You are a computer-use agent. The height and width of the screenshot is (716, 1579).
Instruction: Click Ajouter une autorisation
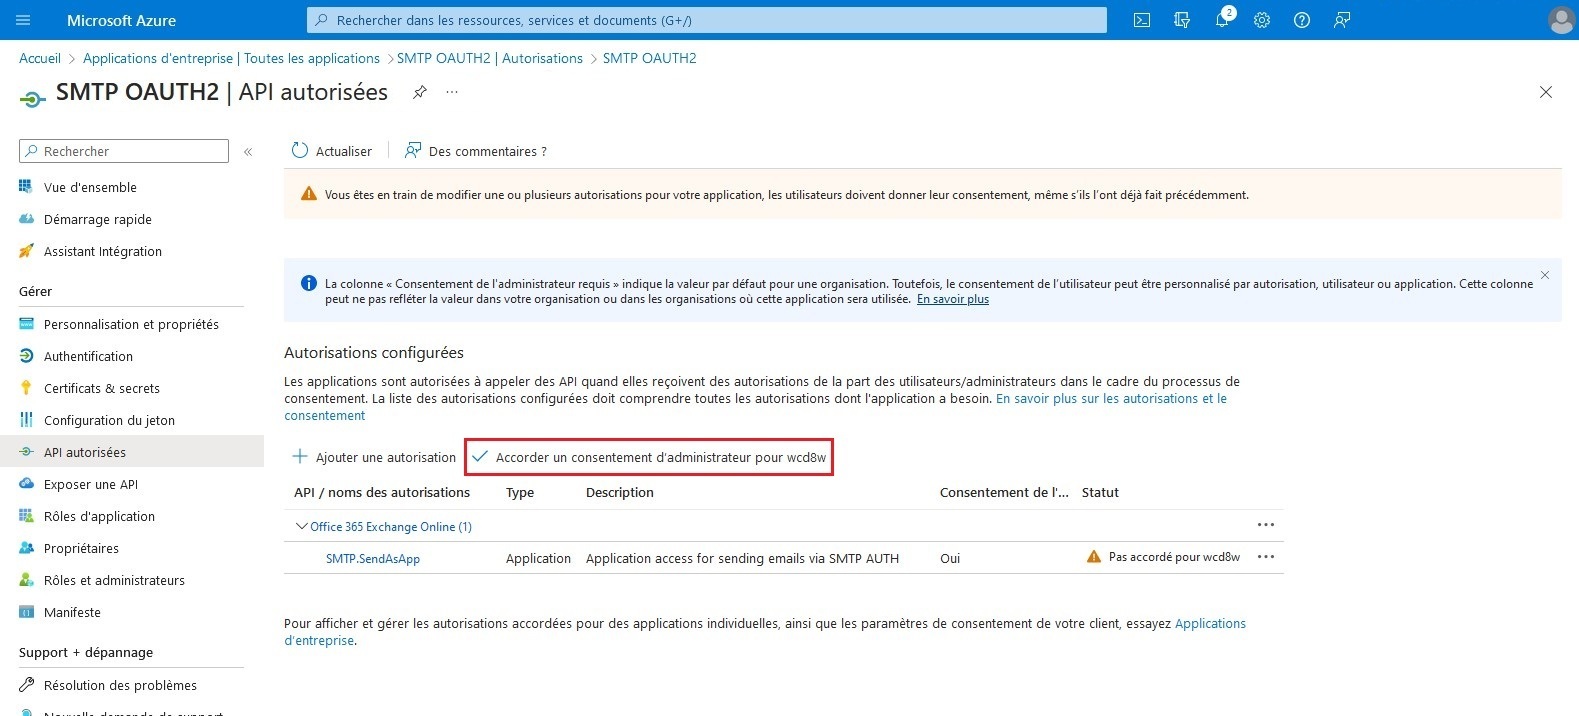coord(374,457)
